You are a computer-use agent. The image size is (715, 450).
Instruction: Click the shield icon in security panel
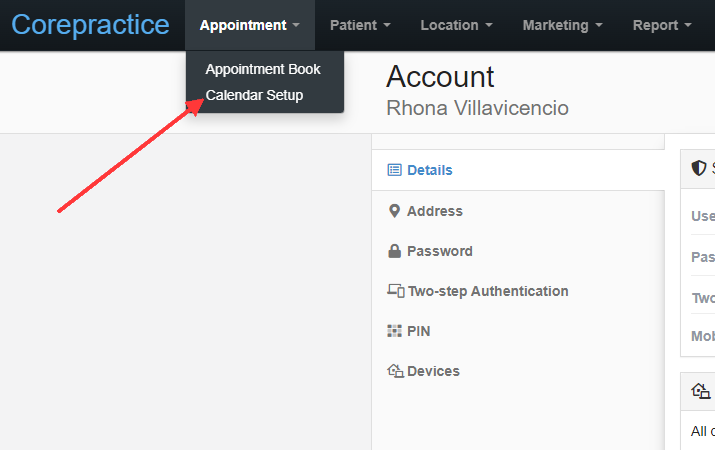pyautogui.click(x=699, y=168)
